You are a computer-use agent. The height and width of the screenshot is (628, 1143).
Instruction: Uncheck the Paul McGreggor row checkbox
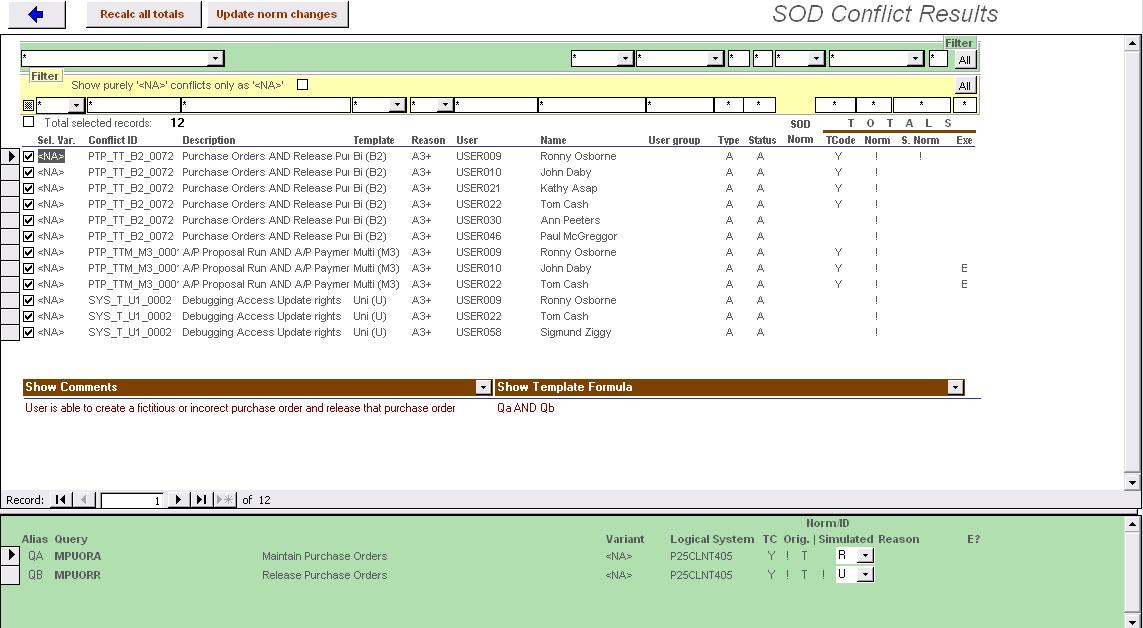pyautogui.click(x=28, y=236)
